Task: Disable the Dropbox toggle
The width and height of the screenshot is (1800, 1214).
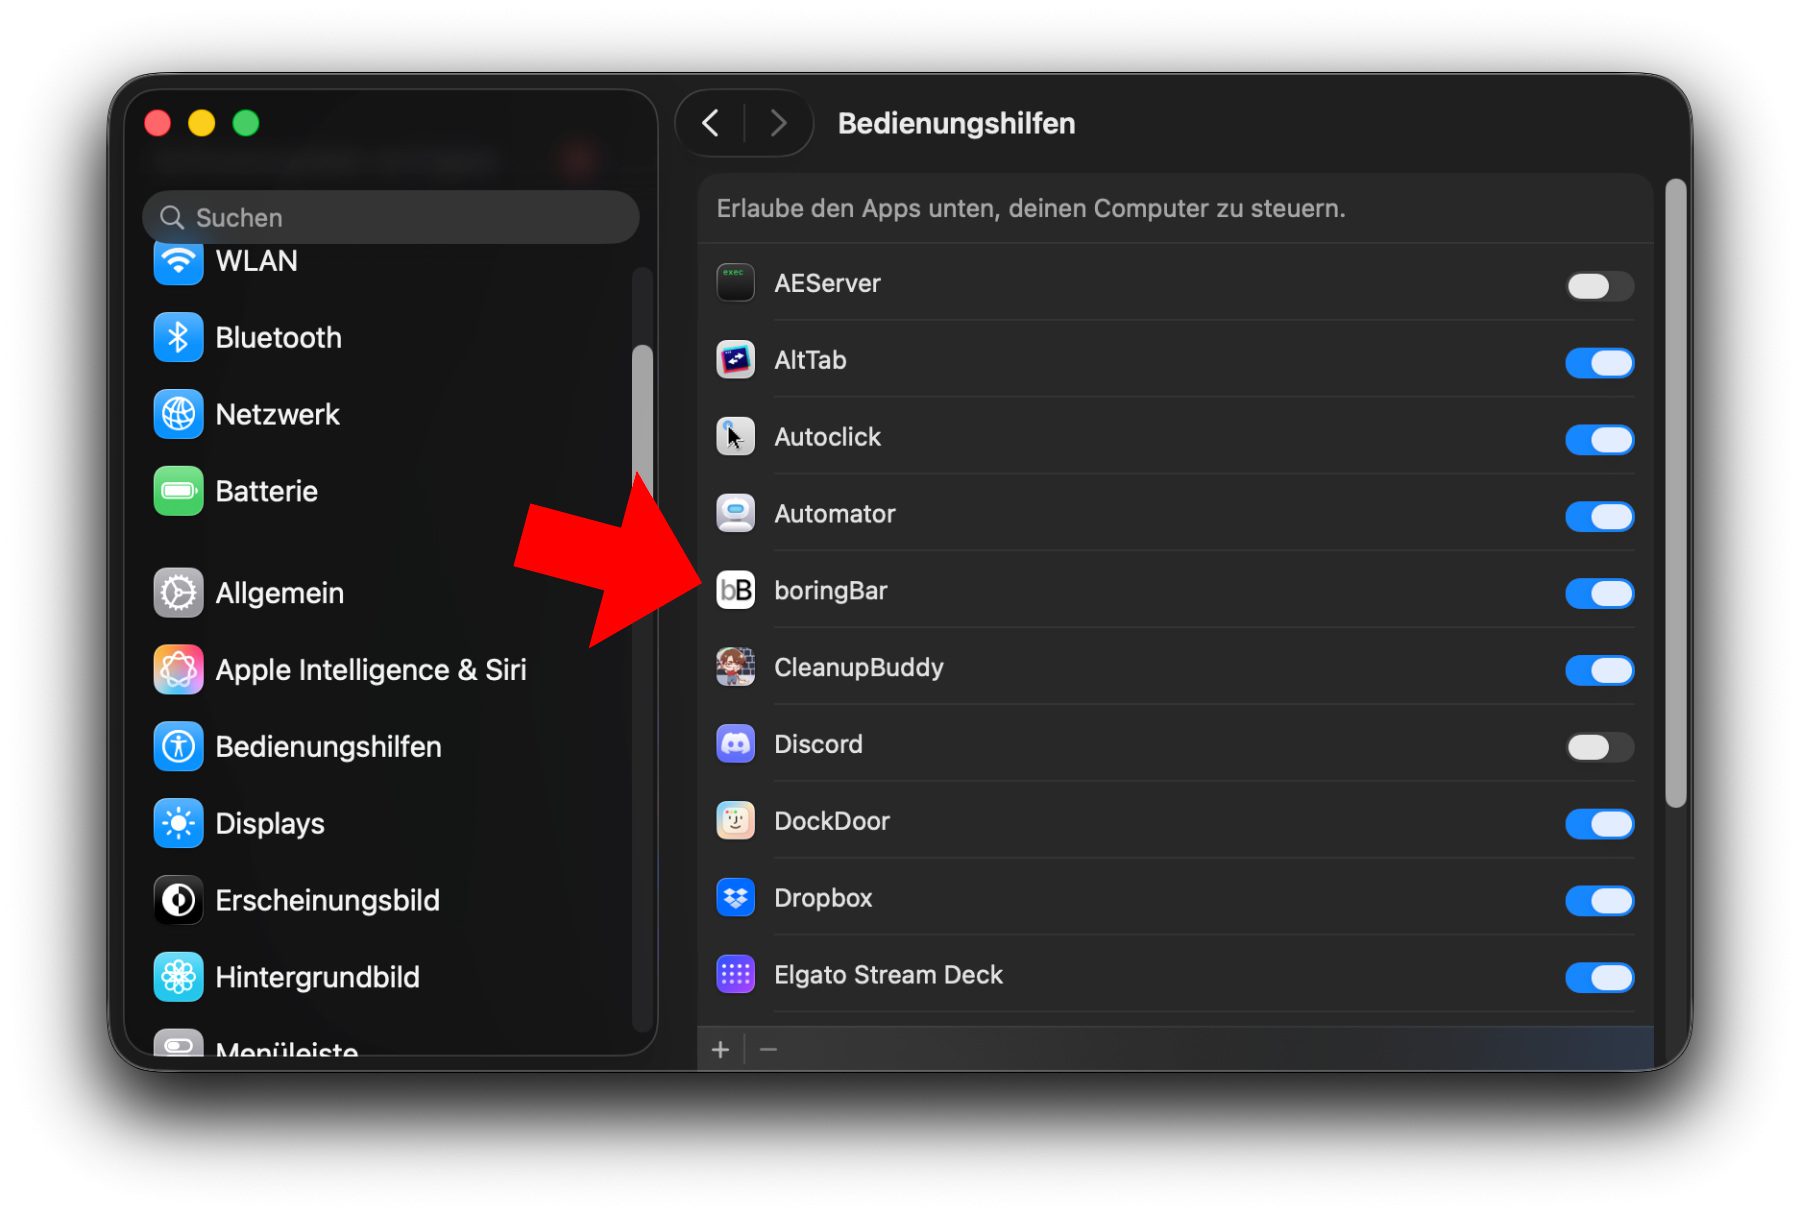Action: click(x=1600, y=901)
